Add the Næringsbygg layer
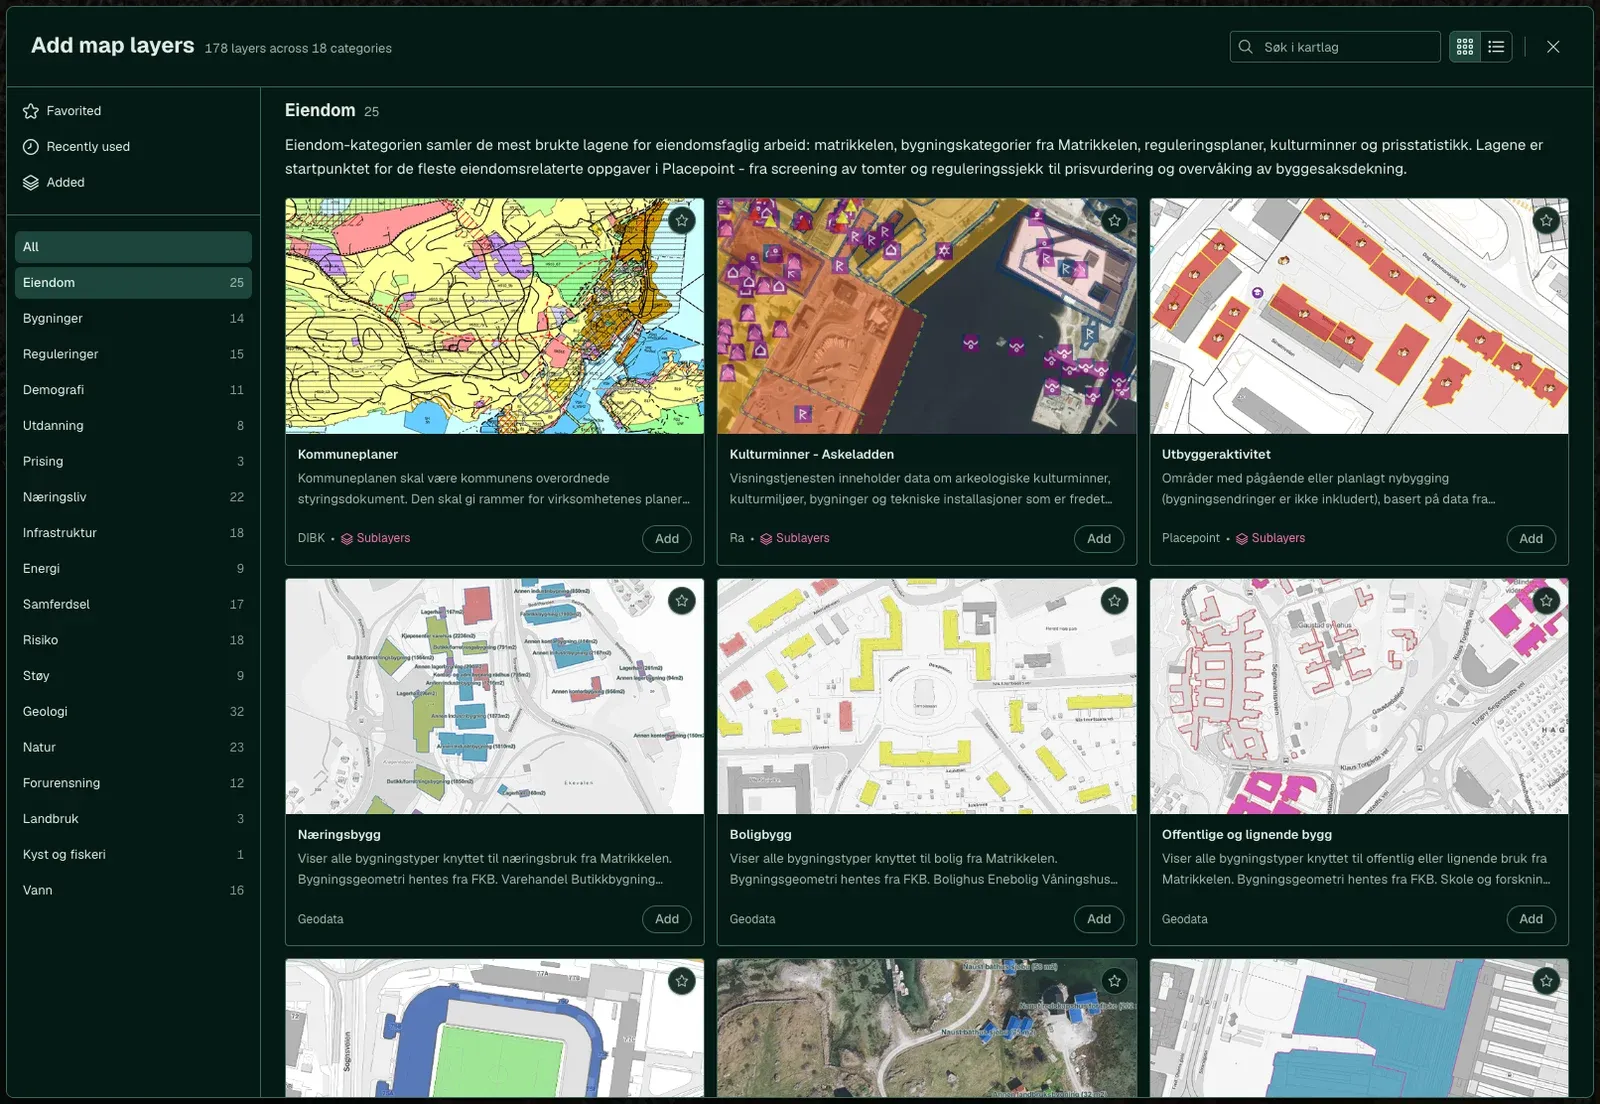Screen dimensions: 1600x1104 coord(667,919)
